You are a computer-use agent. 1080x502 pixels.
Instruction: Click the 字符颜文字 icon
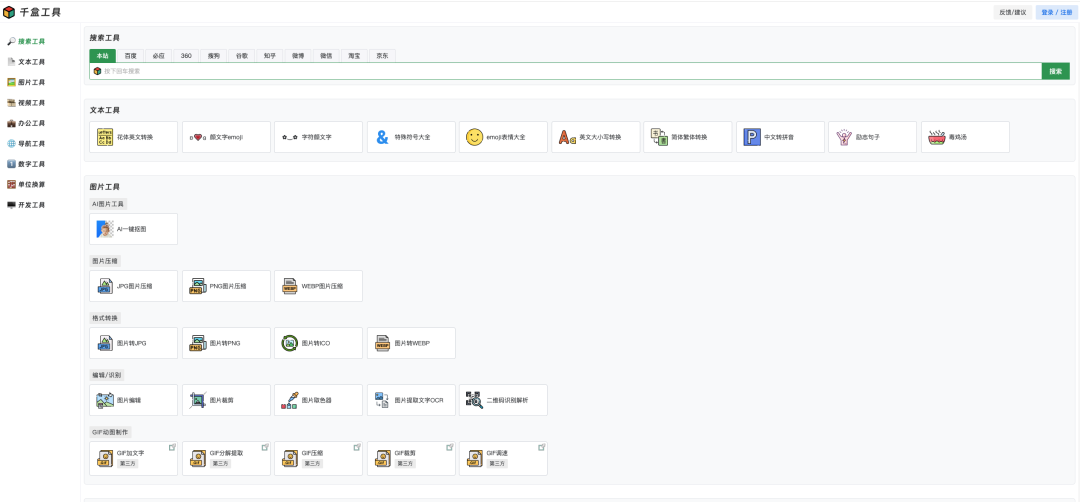290,137
